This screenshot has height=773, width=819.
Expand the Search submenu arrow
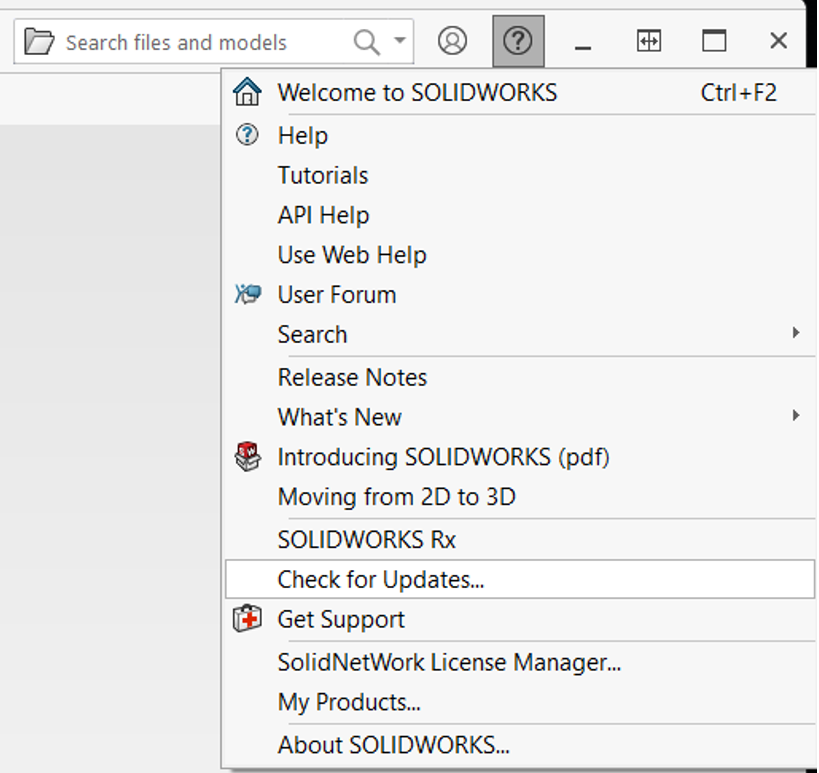coord(796,333)
